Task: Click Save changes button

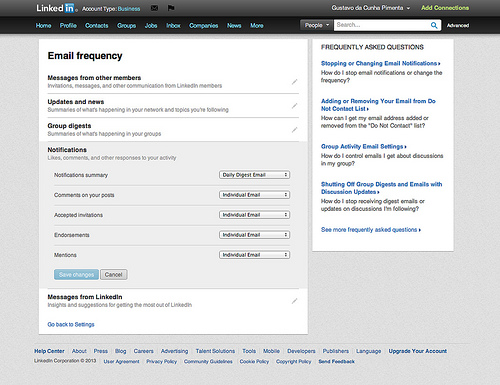Action: point(76,274)
